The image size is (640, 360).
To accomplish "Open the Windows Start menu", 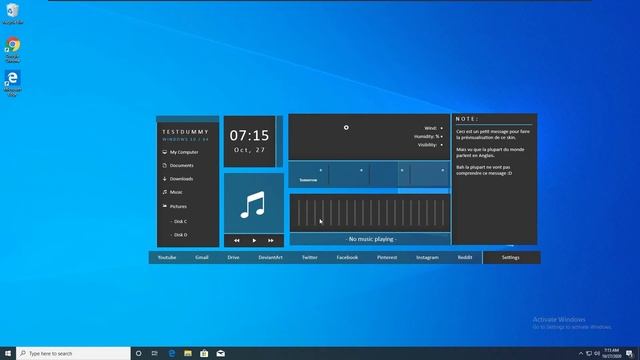I will click(8, 353).
